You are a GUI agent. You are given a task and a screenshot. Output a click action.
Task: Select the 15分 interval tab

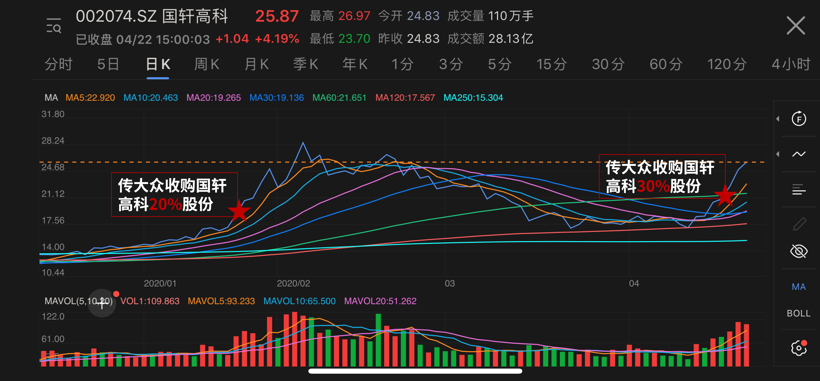coord(552,64)
